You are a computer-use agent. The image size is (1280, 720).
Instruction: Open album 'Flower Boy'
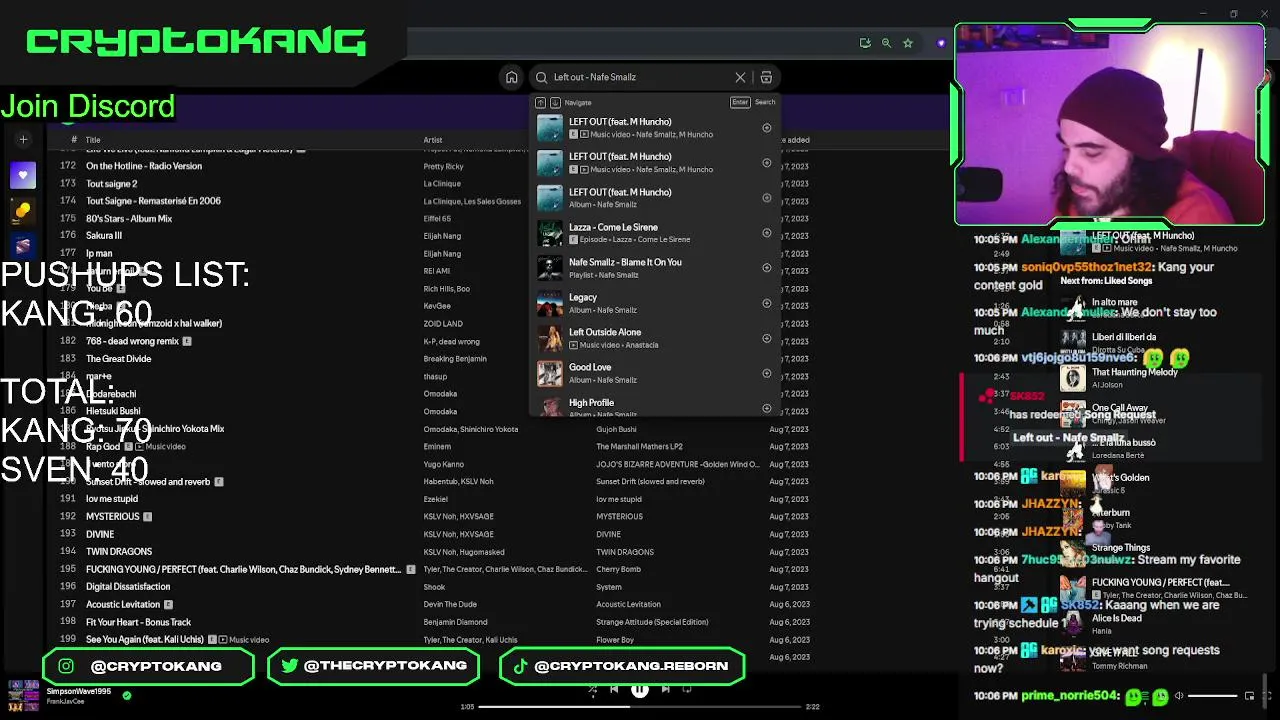615,640
